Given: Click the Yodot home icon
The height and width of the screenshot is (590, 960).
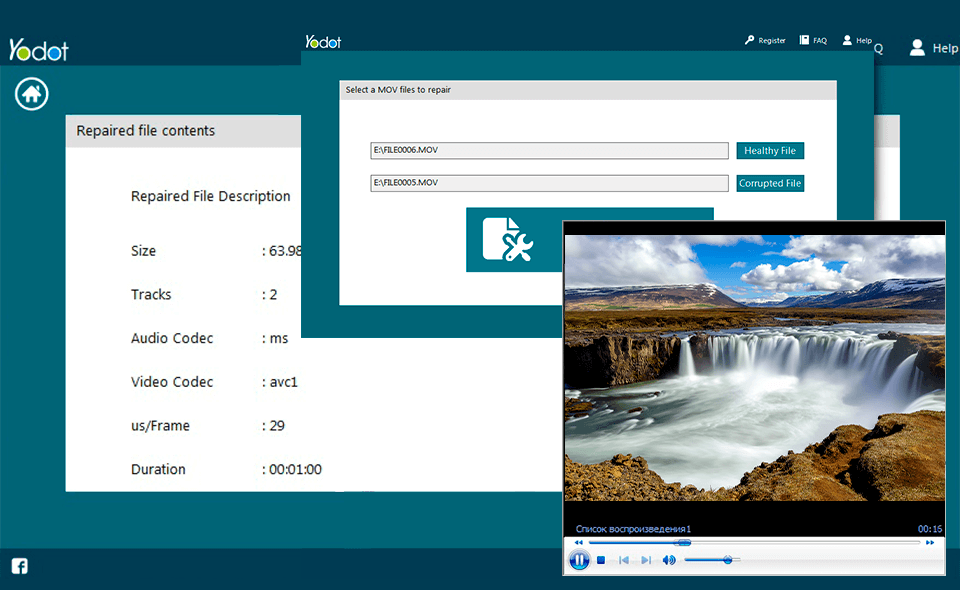Looking at the screenshot, I should (x=31, y=93).
